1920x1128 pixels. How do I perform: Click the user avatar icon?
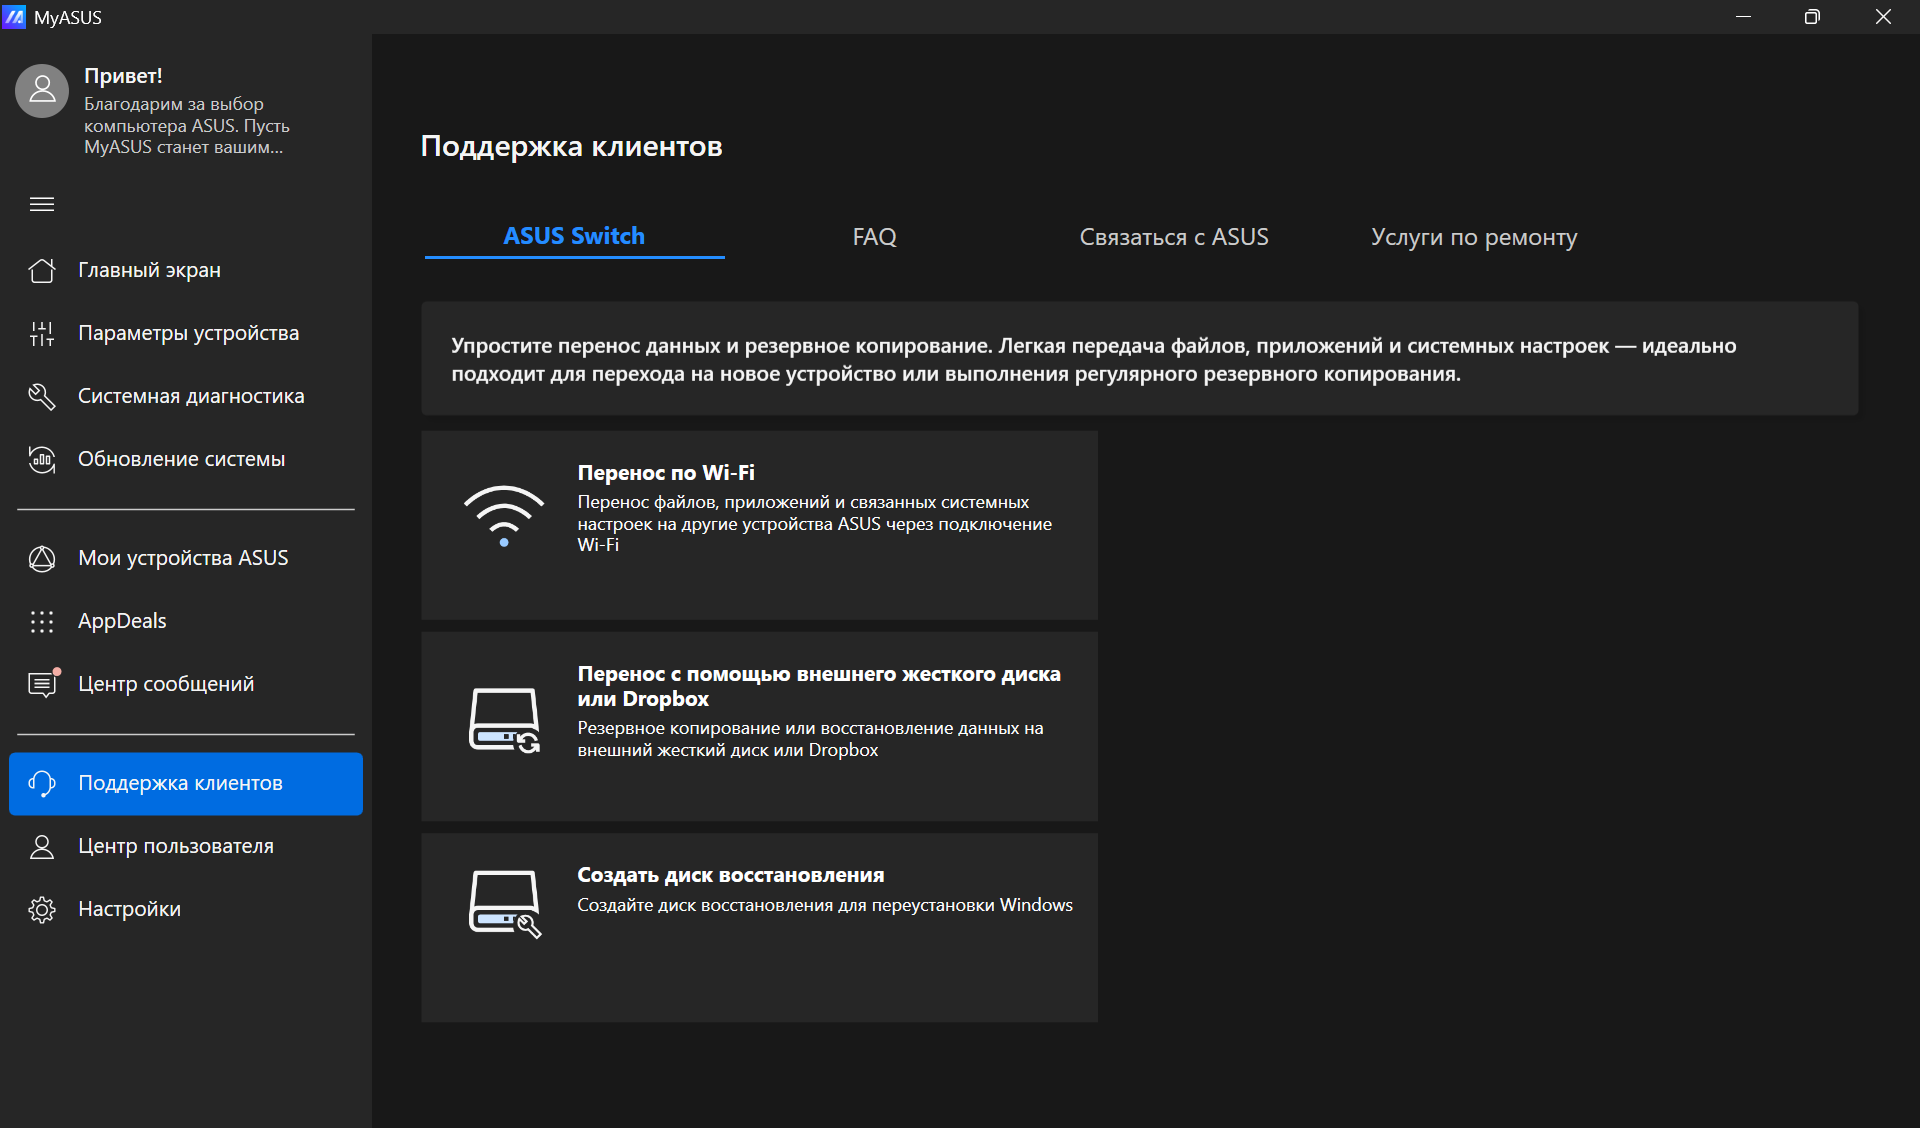click(42, 91)
